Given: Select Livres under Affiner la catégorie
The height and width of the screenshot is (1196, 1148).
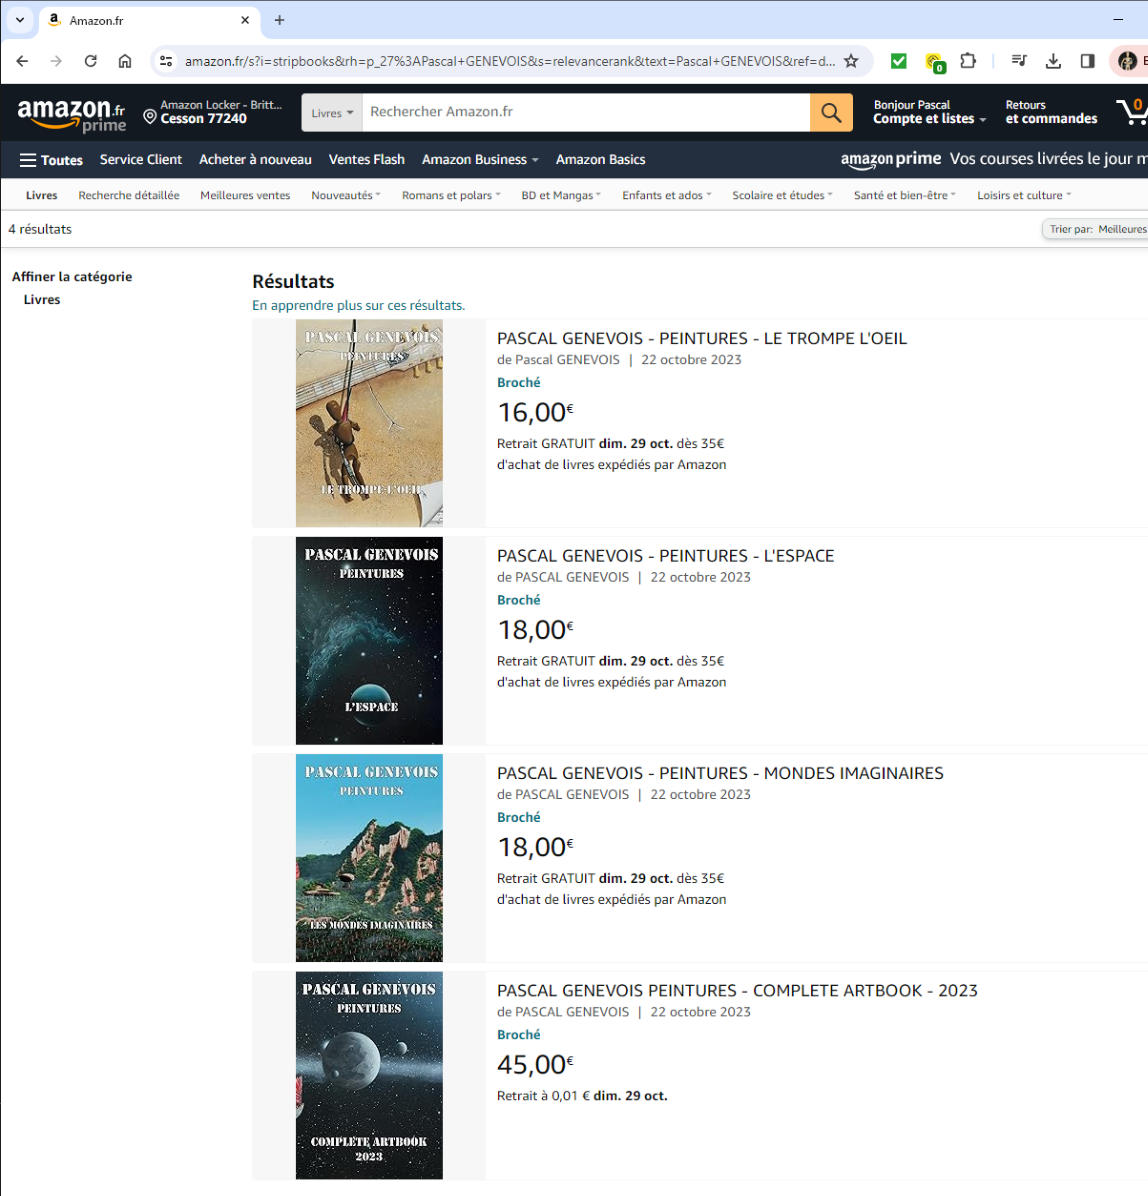Looking at the screenshot, I should point(42,300).
